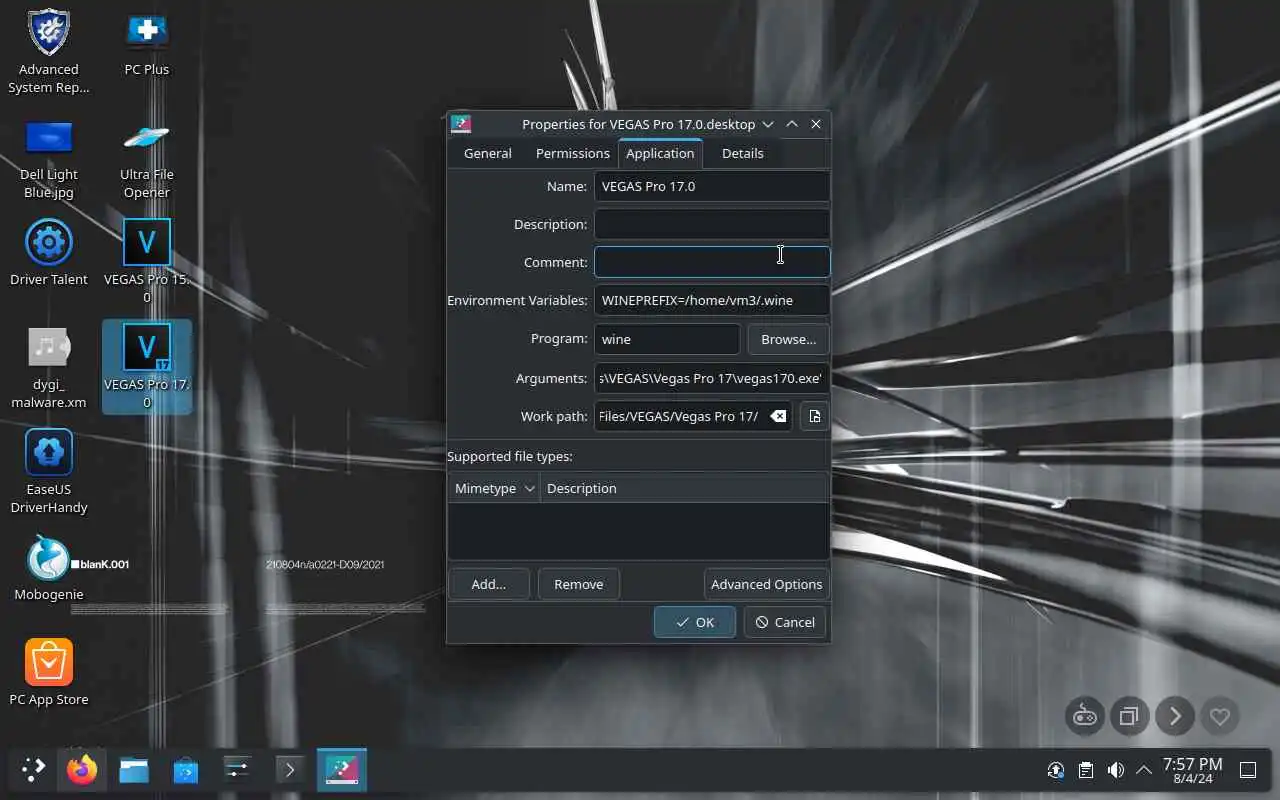Image resolution: width=1280 pixels, height=800 pixels.
Task: Open Mobogenie desktop icon
Action: (x=48, y=568)
